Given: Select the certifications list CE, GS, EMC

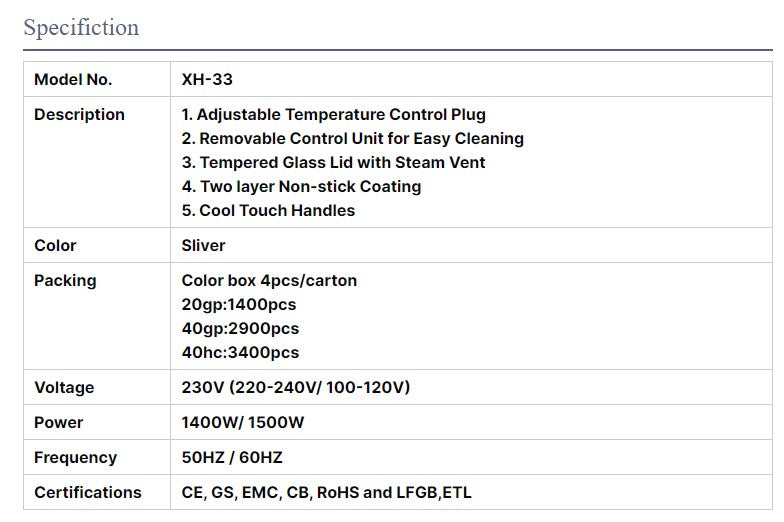Looking at the screenshot, I should coord(326,493).
